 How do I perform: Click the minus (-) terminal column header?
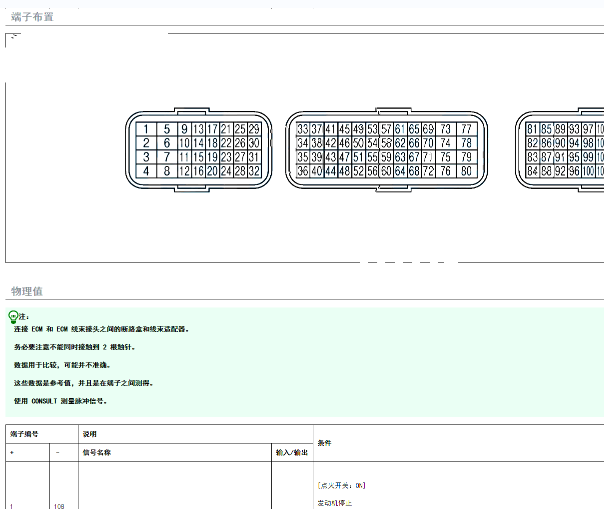(x=57, y=452)
